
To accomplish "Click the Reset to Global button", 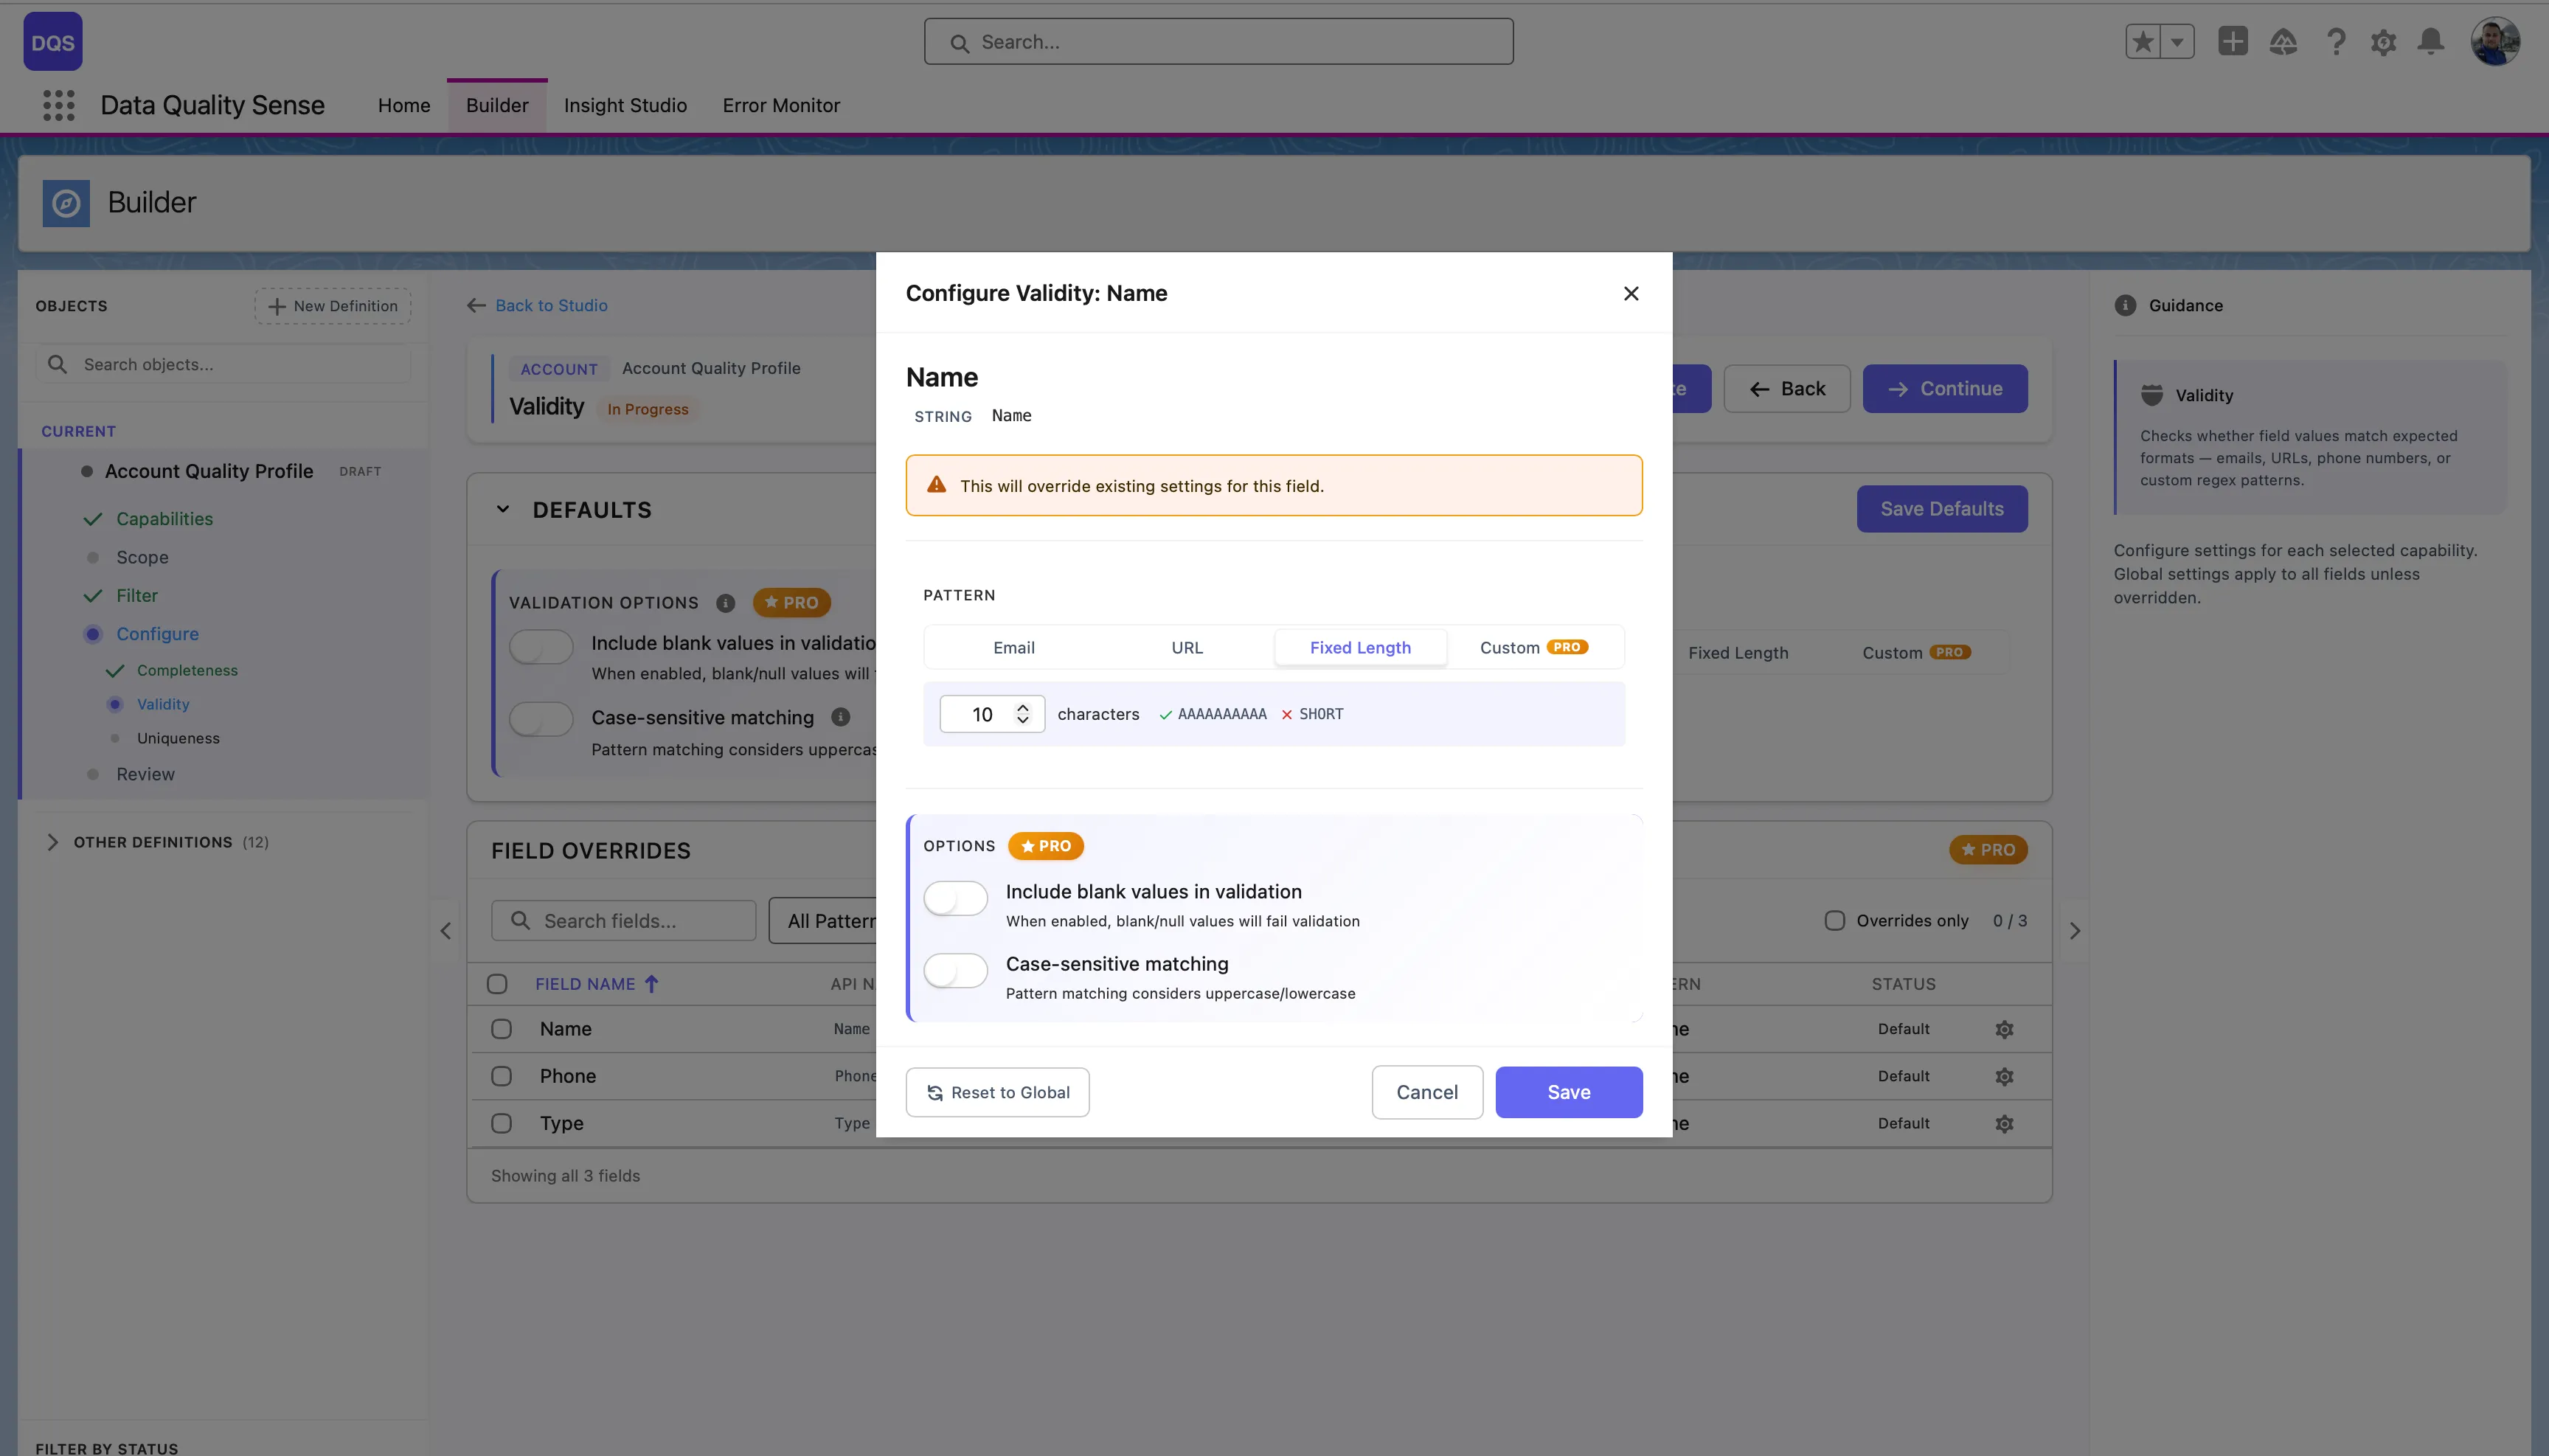I will coord(996,1091).
